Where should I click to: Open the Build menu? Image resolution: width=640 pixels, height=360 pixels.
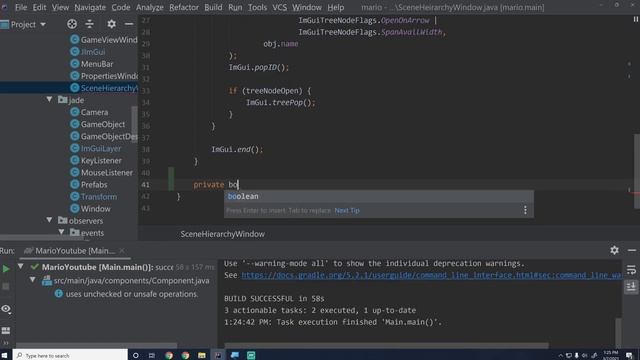(213, 7)
